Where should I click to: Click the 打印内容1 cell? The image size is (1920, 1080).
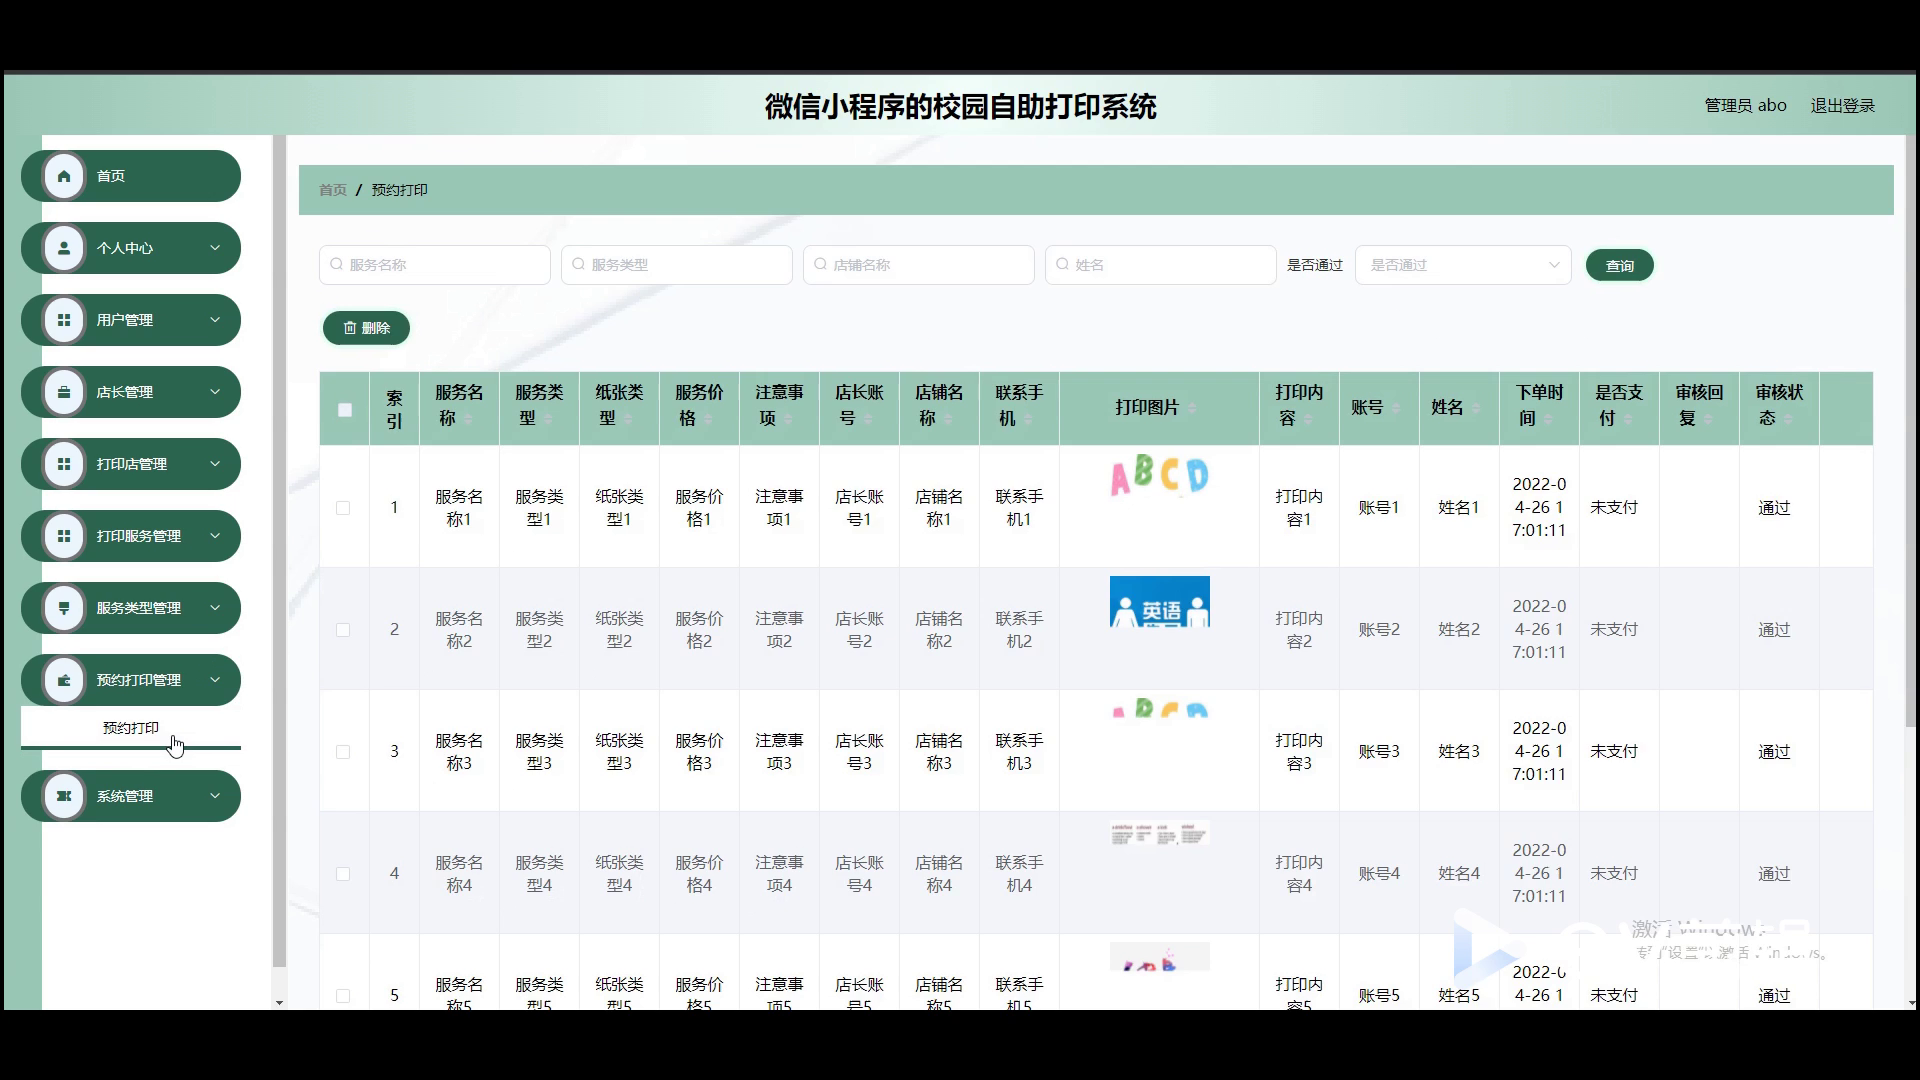(x=1299, y=508)
